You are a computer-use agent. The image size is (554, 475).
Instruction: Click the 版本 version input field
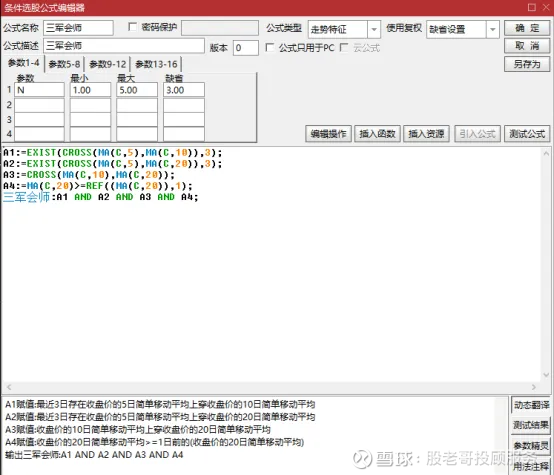click(246, 48)
